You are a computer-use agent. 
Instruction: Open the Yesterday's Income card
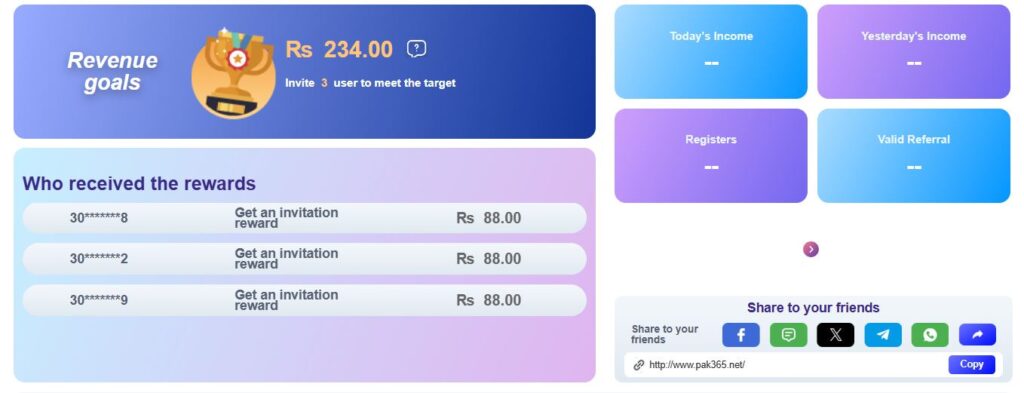coord(914,52)
